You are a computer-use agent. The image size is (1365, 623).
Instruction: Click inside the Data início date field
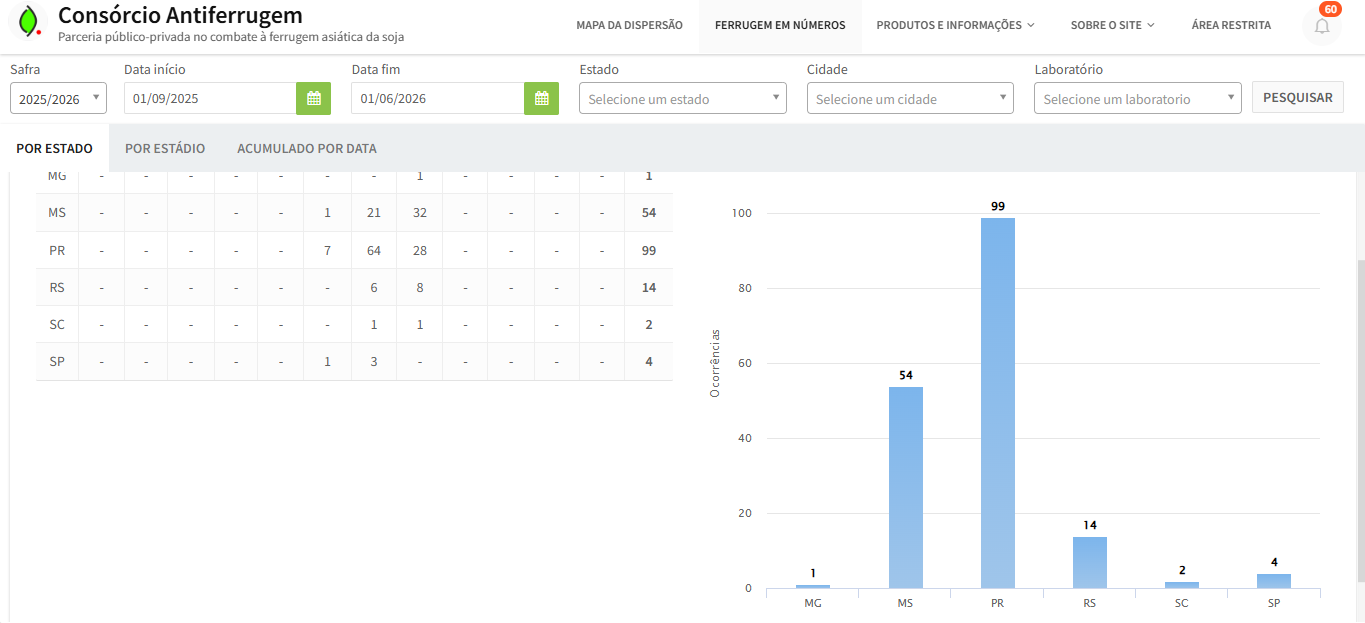click(x=210, y=99)
